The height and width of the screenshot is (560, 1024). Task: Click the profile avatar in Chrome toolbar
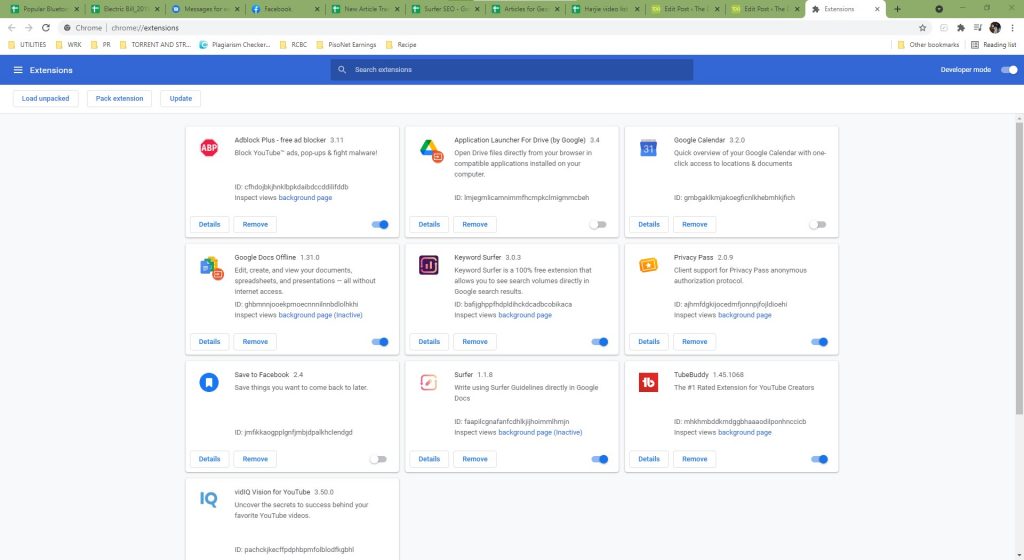tap(995, 28)
